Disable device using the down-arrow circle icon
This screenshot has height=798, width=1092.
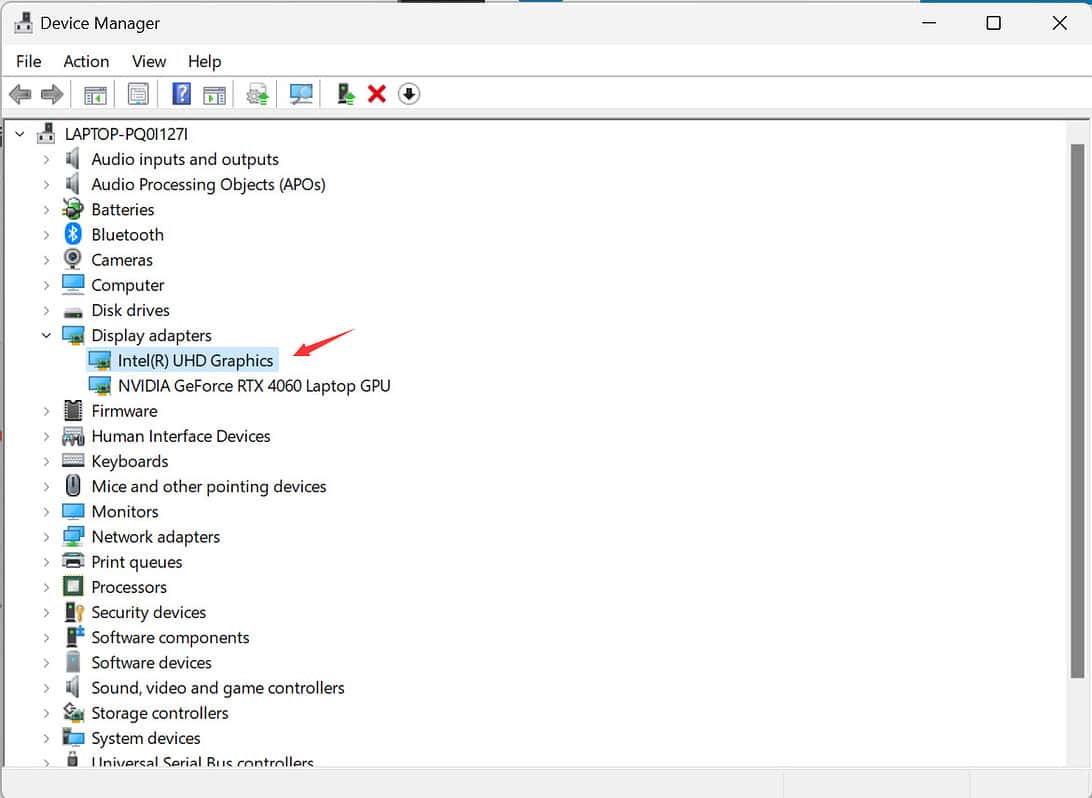pos(409,94)
